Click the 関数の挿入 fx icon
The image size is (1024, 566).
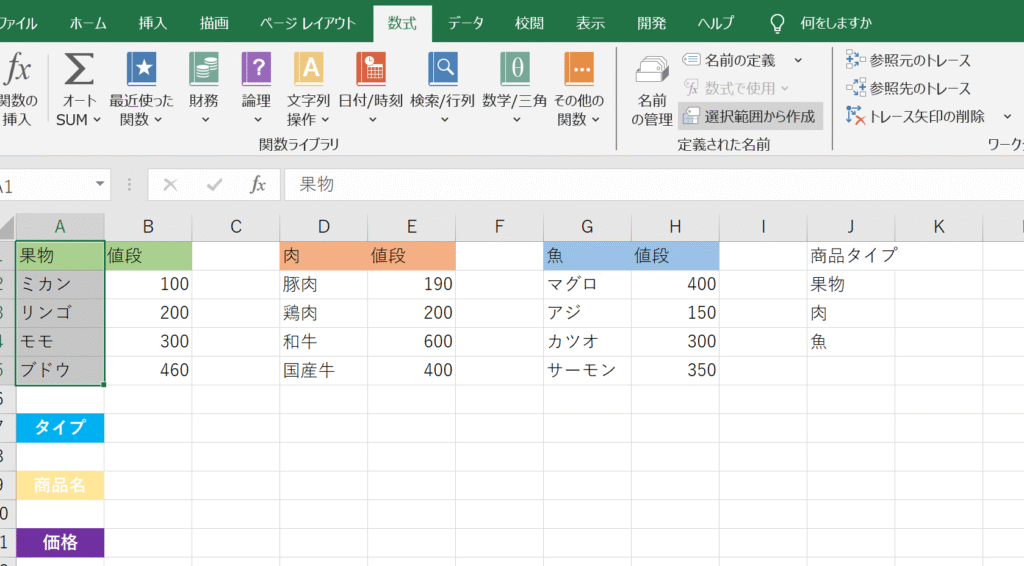[18, 70]
